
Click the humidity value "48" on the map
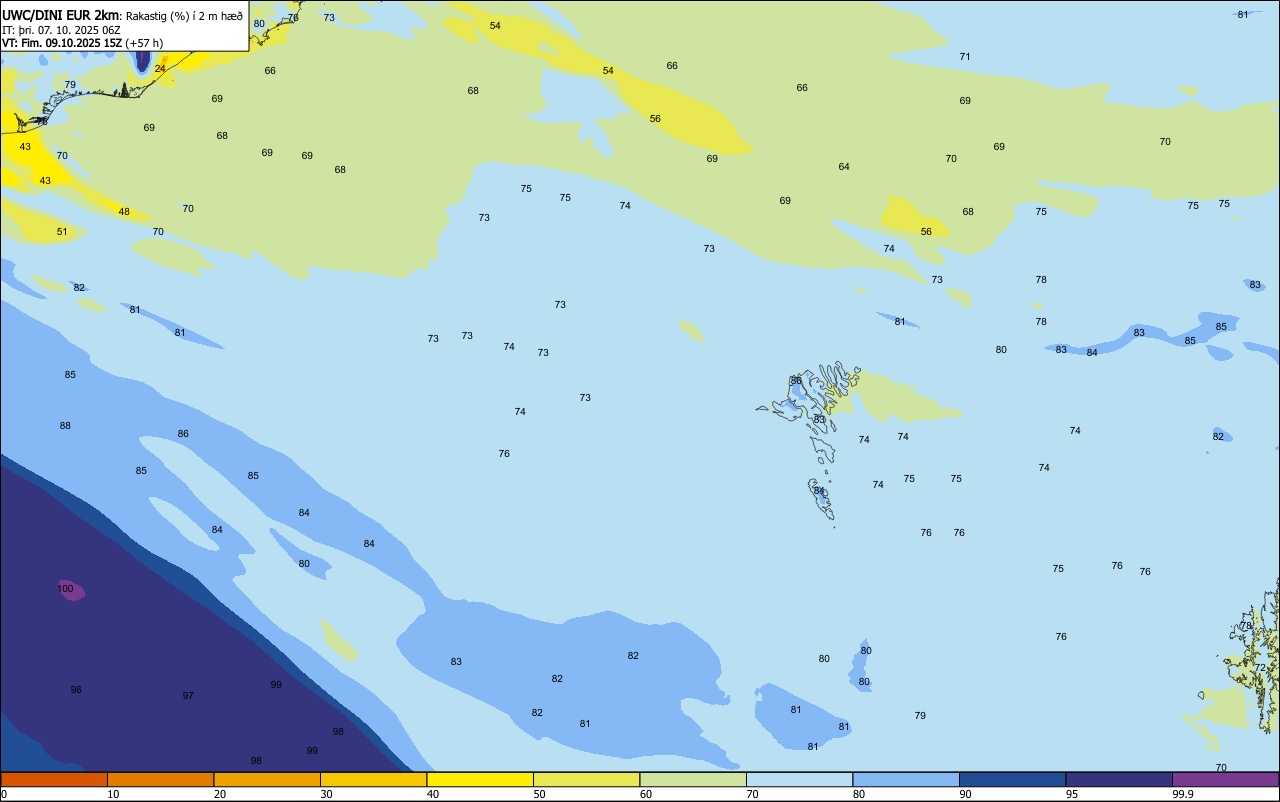coord(124,212)
